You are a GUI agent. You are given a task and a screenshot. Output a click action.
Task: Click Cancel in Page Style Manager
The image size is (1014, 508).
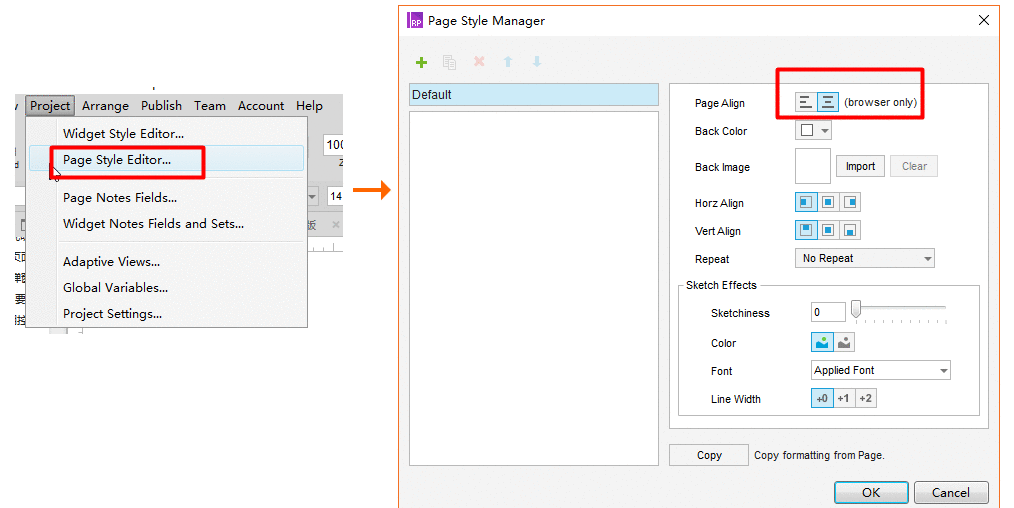pyautogui.click(x=951, y=492)
